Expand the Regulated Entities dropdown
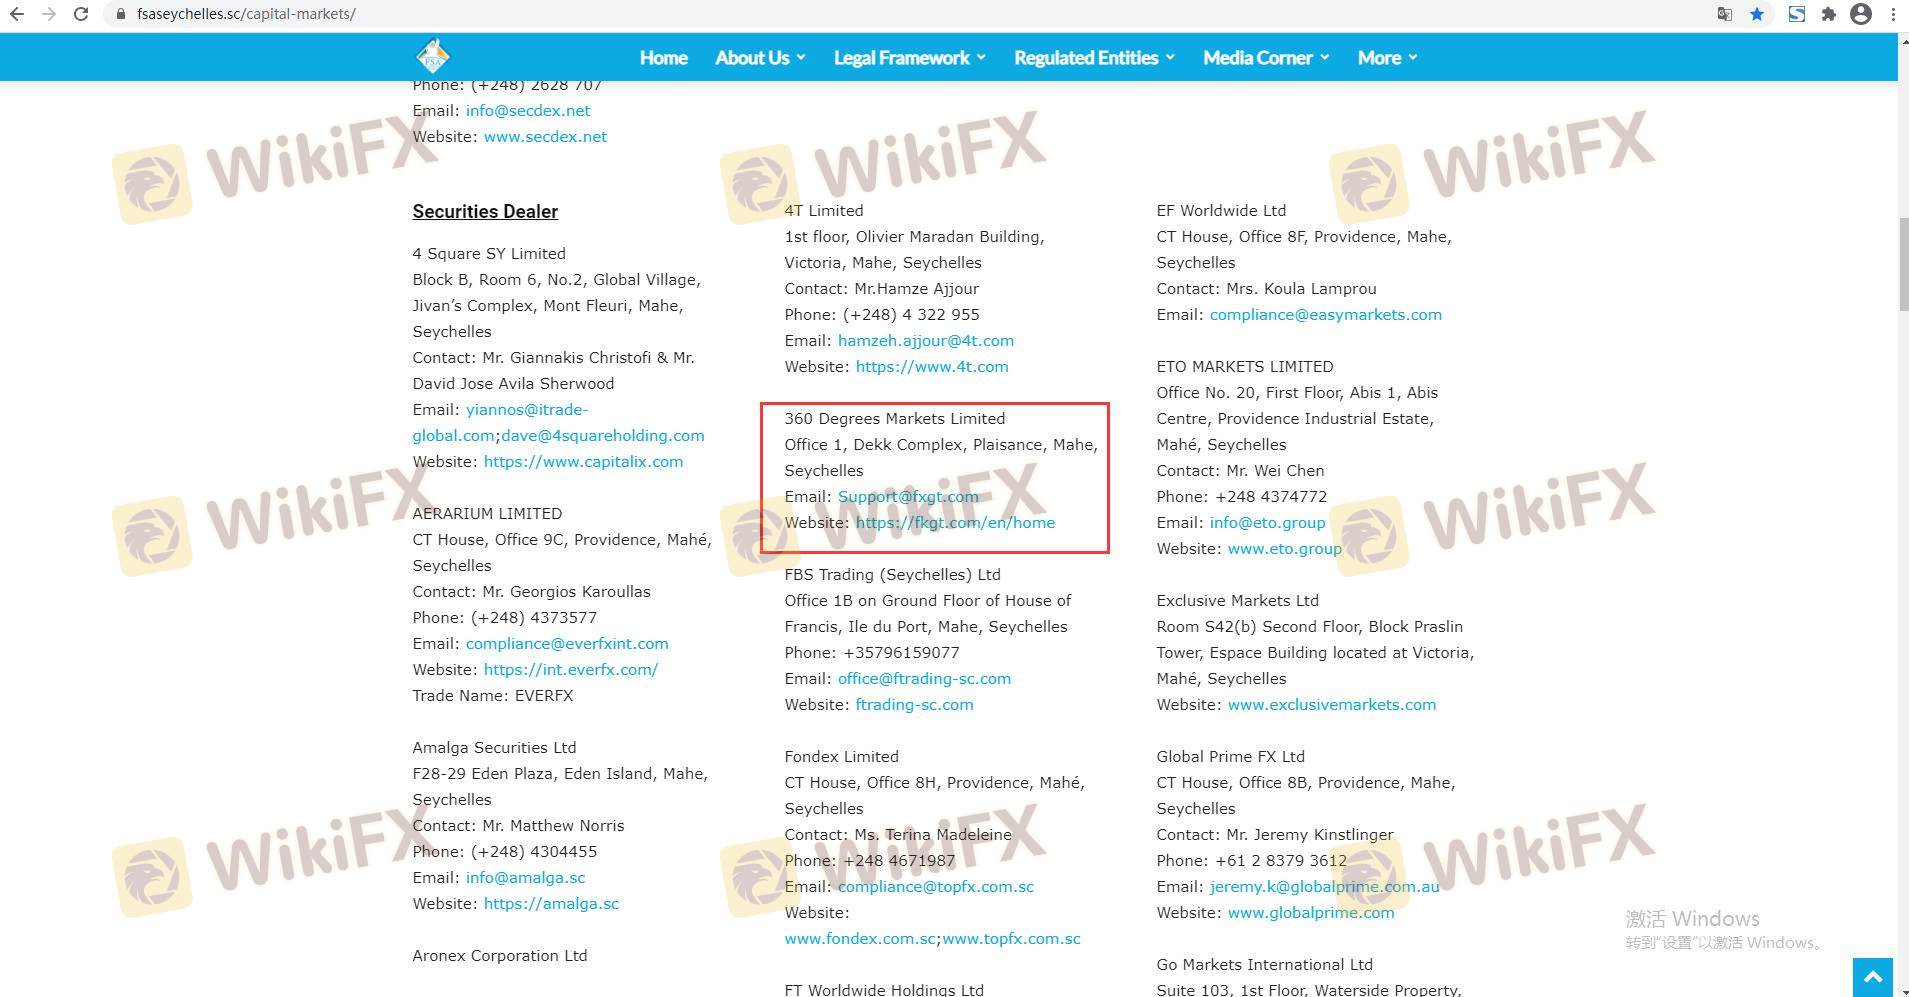The height and width of the screenshot is (997, 1909). point(1094,58)
